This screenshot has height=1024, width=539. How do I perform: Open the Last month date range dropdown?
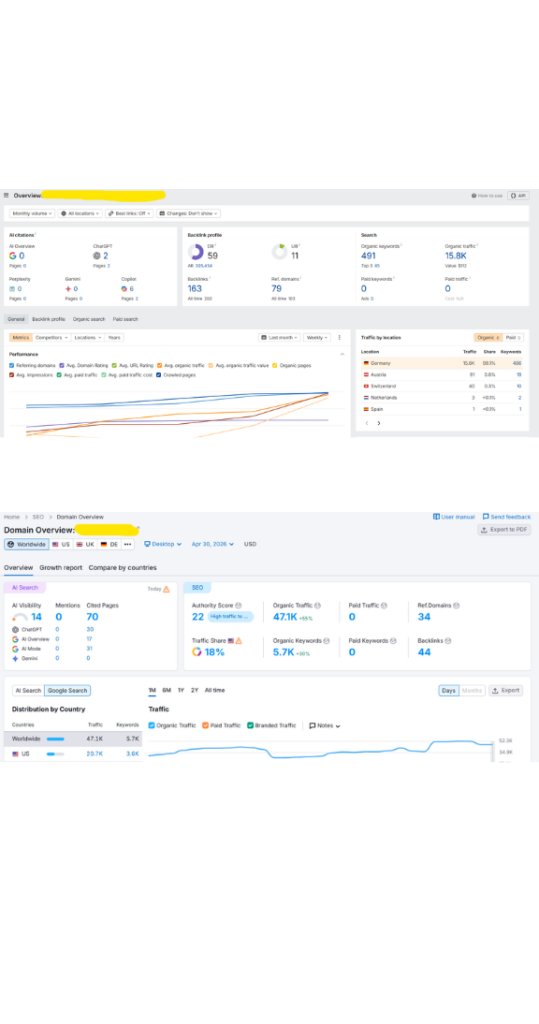pos(280,338)
